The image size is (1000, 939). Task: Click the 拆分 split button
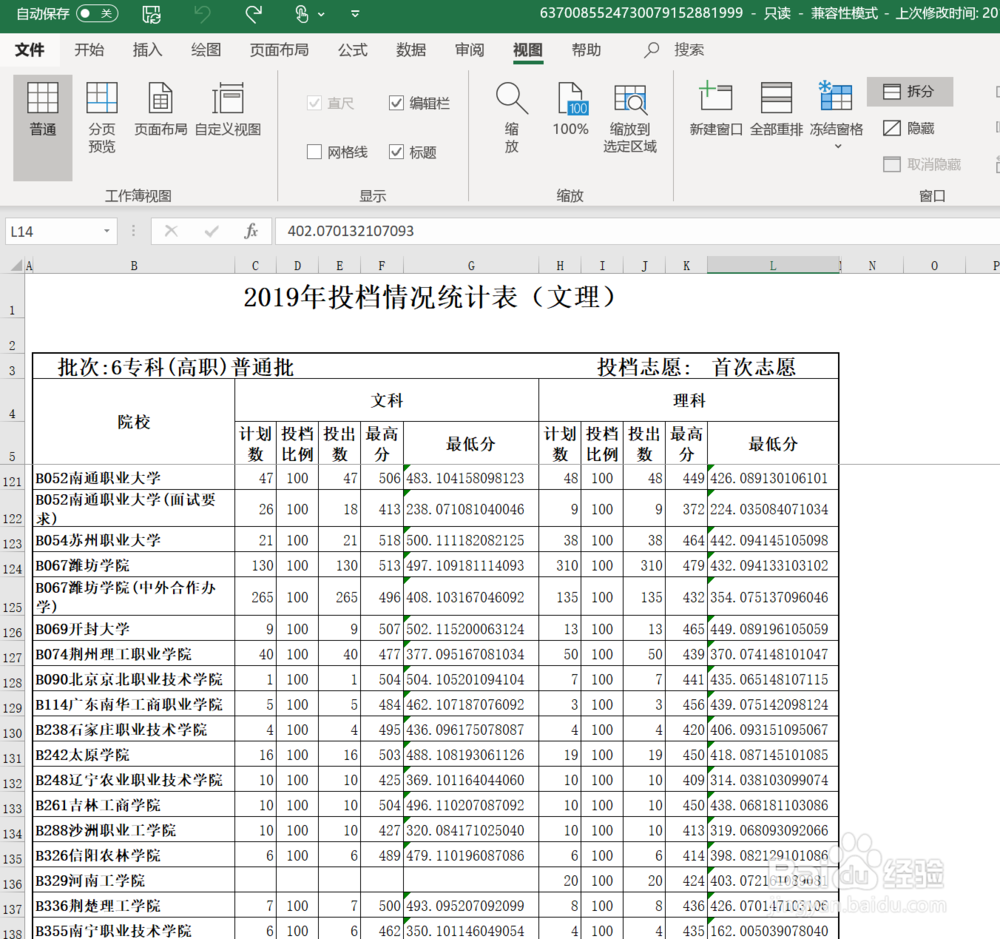908,91
